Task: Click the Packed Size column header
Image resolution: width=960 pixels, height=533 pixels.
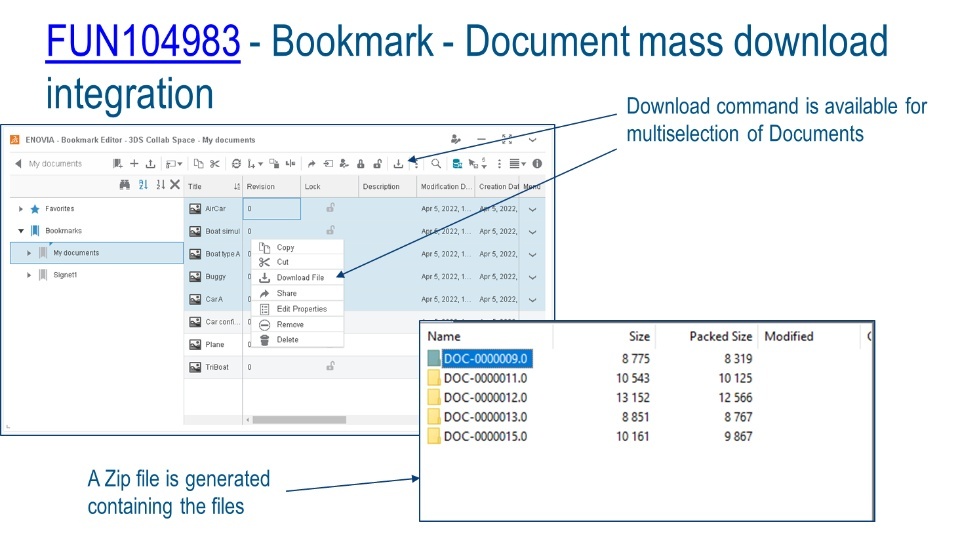Action: [x=721, y=336]
